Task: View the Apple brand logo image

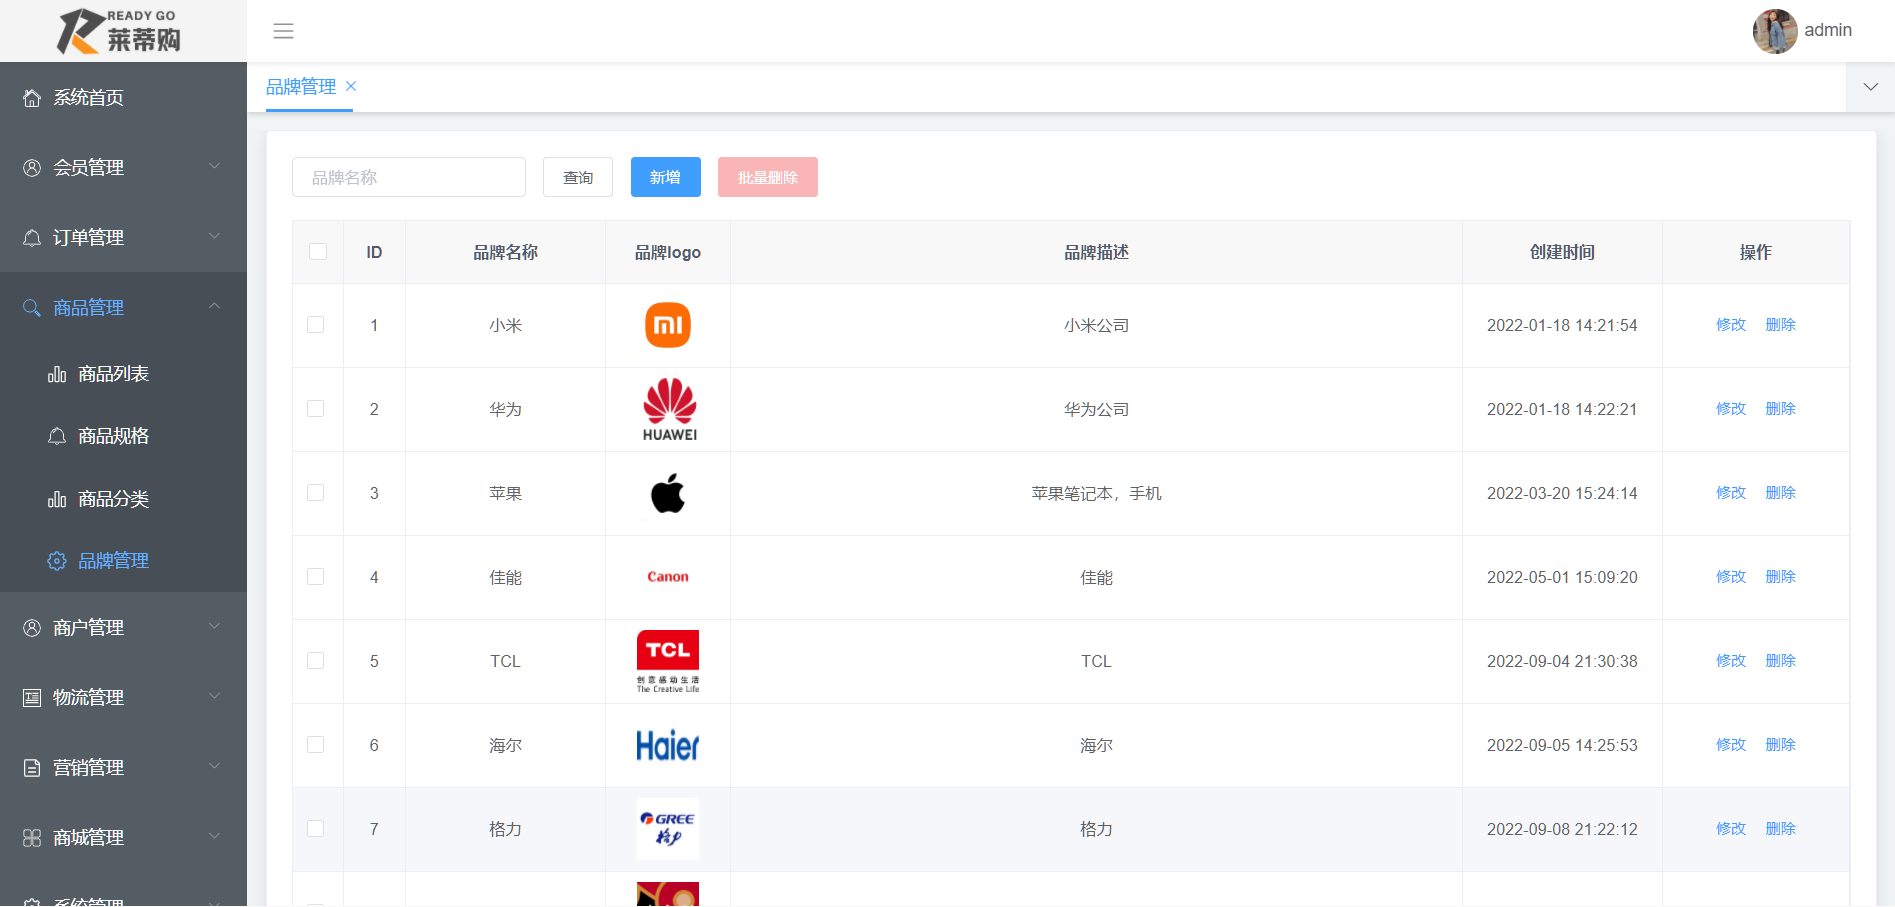Action: (x=668, y=493)
